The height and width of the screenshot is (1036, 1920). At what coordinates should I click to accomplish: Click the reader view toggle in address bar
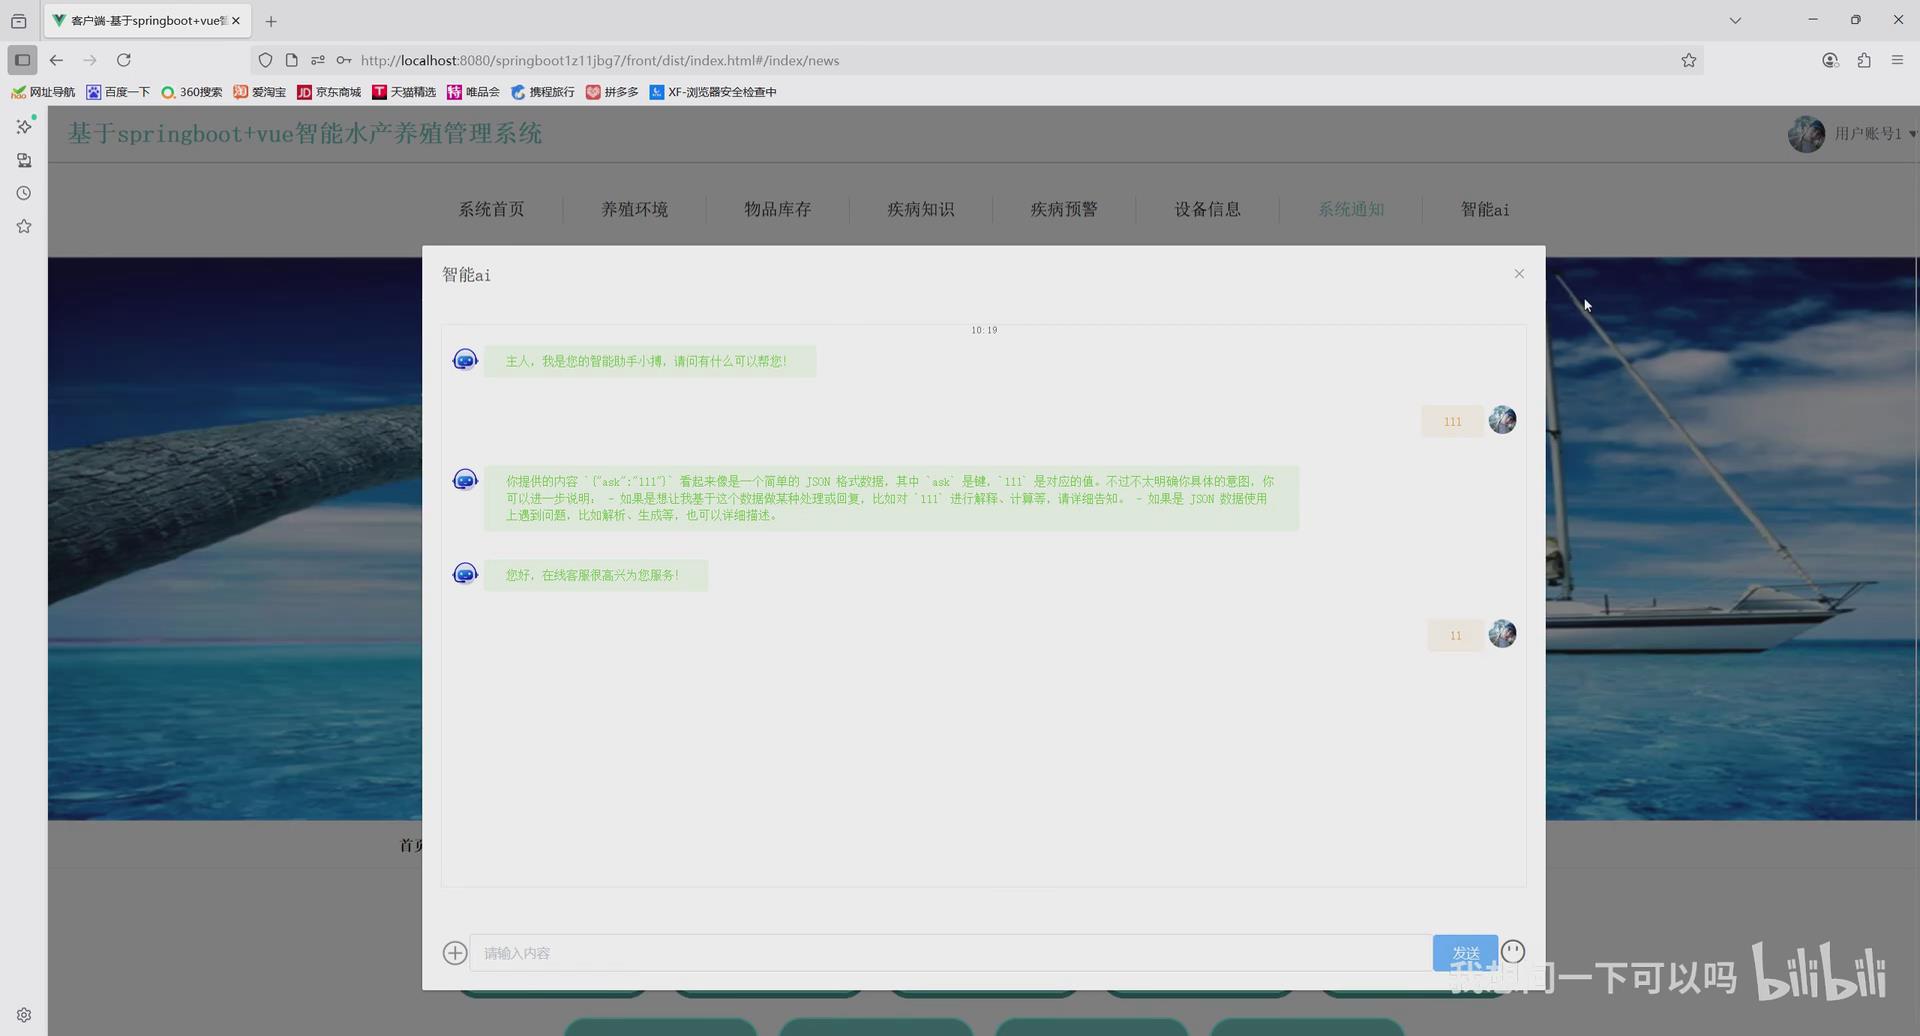point(291,60)
